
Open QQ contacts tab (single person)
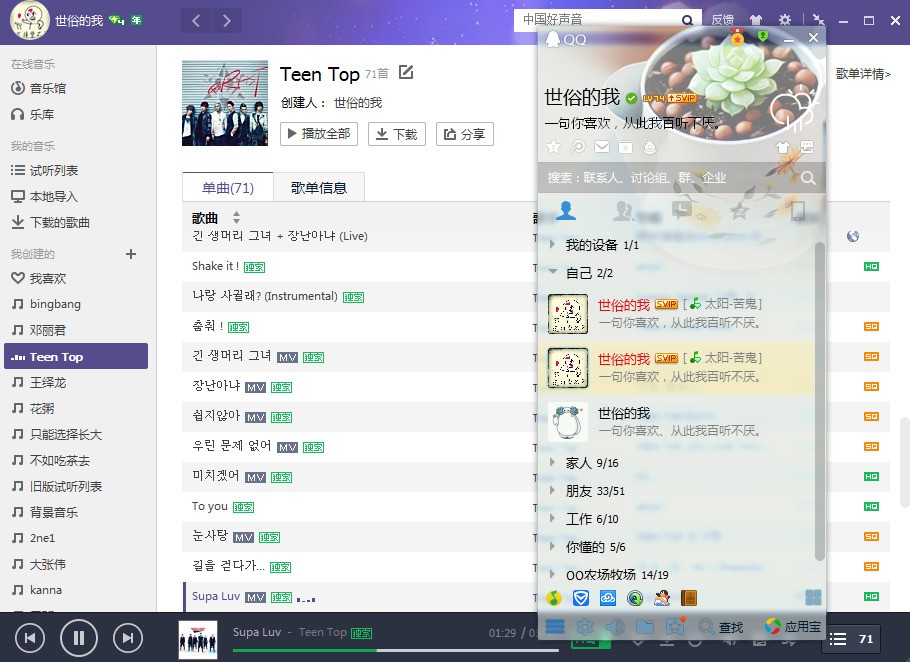(x=566, y=210)
